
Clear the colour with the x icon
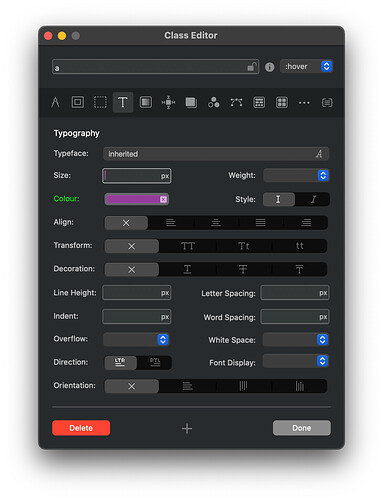163,199
